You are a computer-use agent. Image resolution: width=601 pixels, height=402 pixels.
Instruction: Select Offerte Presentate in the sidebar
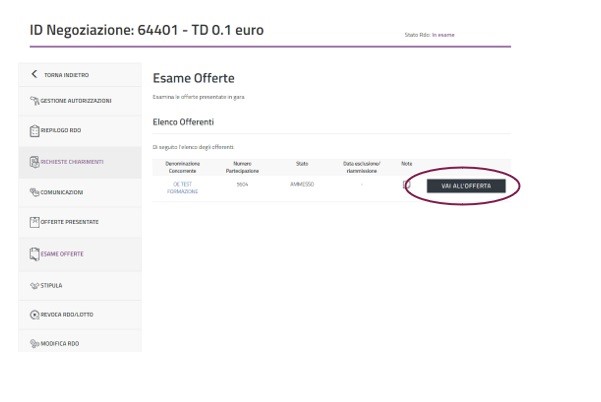coord(71,222)
